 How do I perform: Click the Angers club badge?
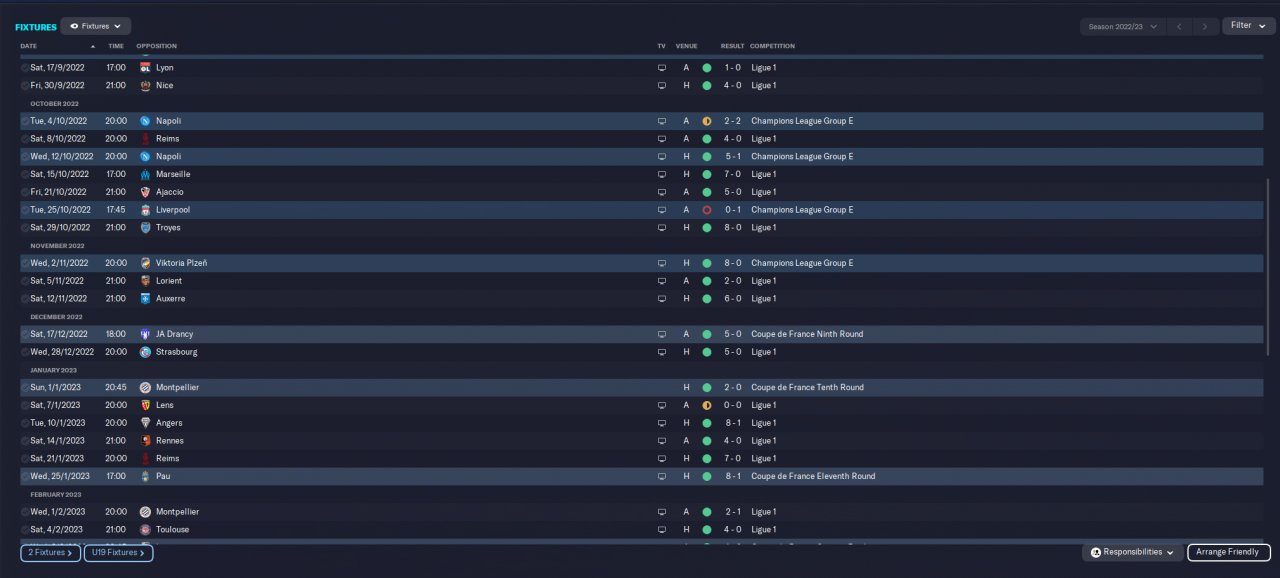(146, 423)
